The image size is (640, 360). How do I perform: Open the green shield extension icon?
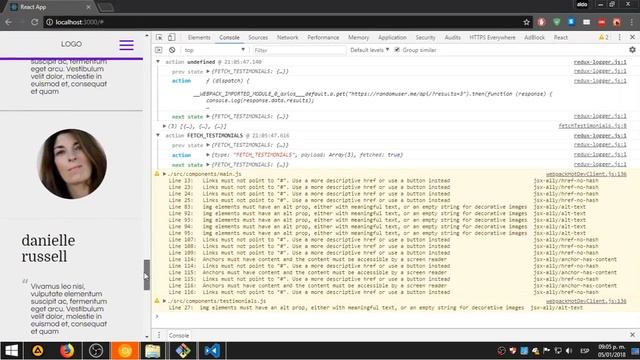[x=556, y=22]
